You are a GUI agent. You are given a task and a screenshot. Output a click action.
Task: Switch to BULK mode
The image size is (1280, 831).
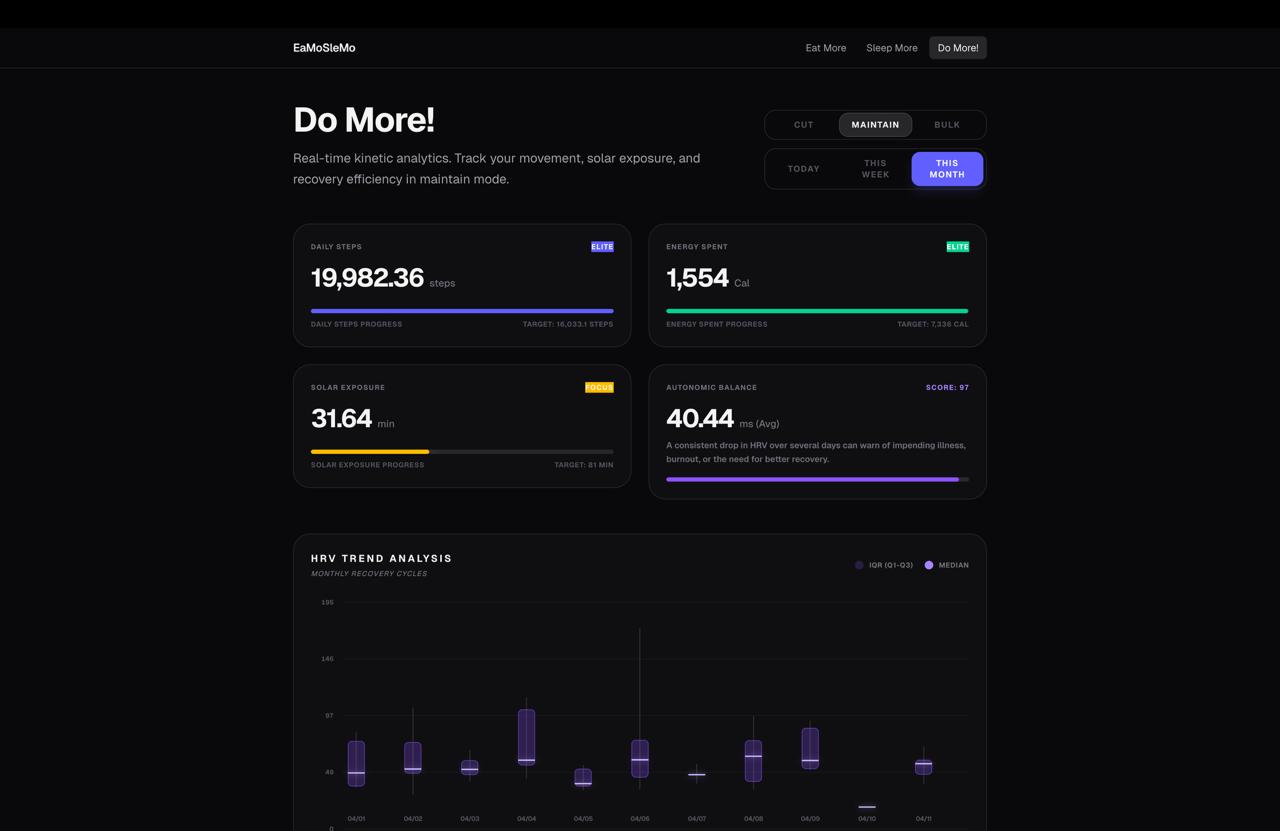(947, 125)
